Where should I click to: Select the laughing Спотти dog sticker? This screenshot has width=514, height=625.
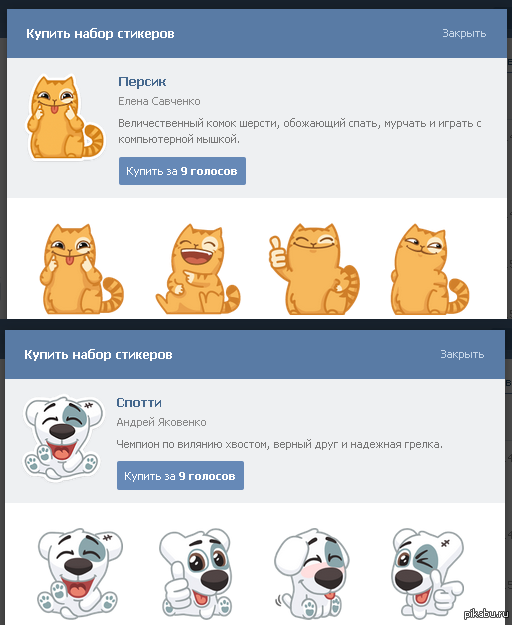[80, 574]
